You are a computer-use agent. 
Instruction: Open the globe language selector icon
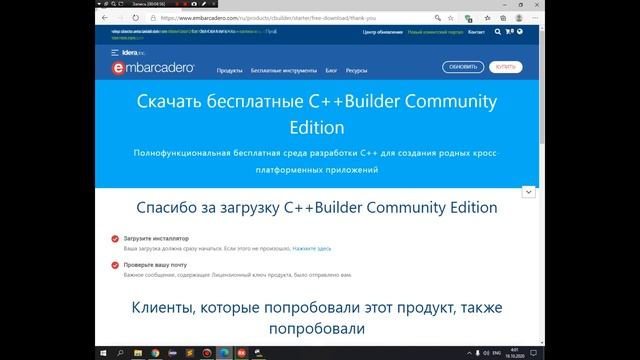pyautogui.click(x=520, y=31)
